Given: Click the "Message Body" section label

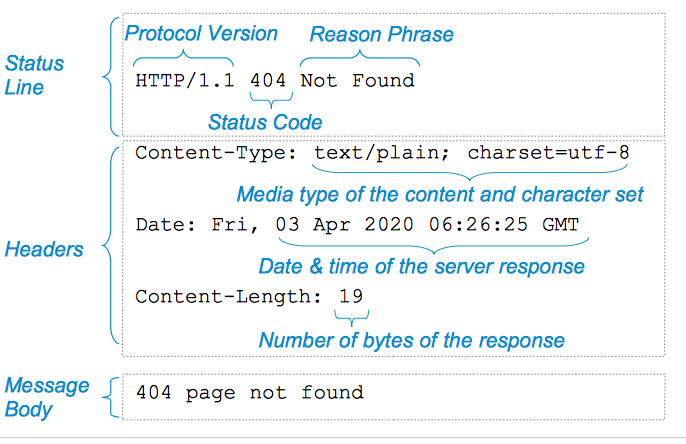Looking at the screenshot, I should point(47,397).
